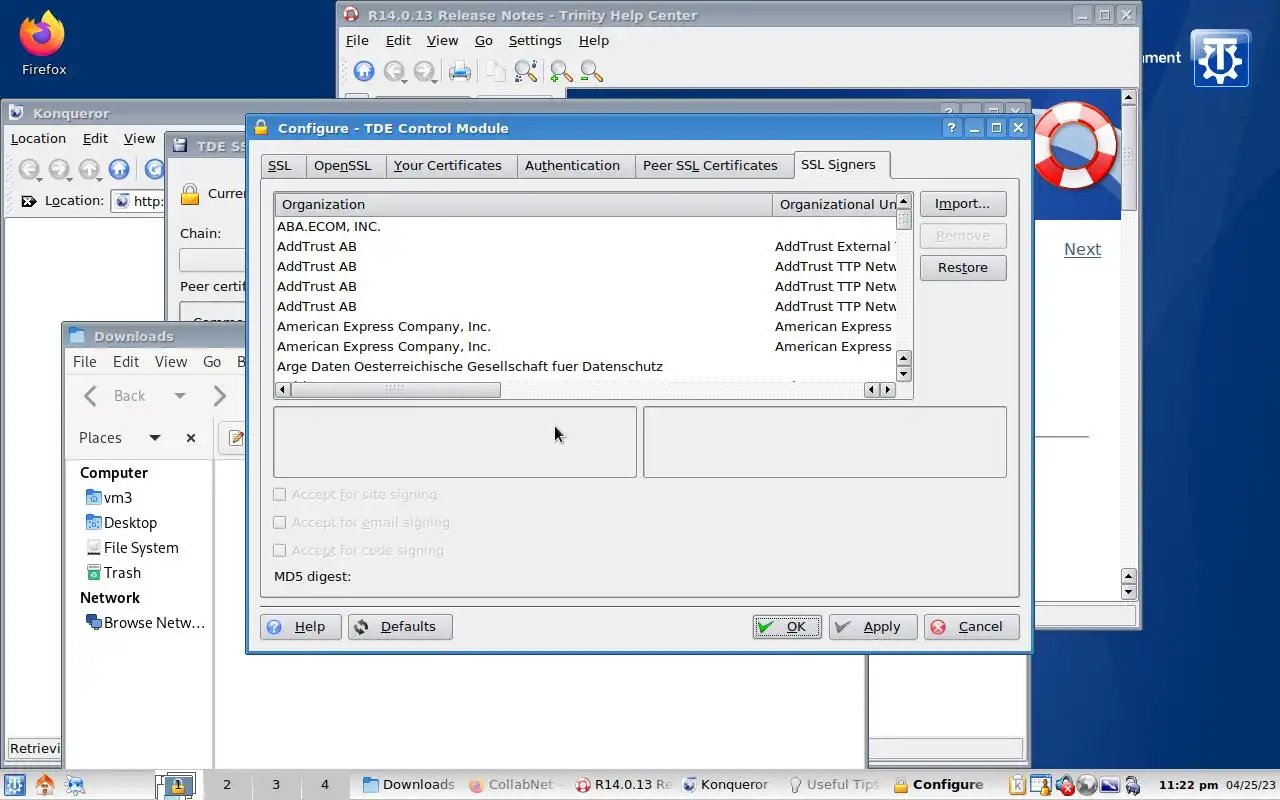This screenshot has height=800, width=1280.
Task: Click Browse Network in Downloads sidebar
Action: pos(145,623)
